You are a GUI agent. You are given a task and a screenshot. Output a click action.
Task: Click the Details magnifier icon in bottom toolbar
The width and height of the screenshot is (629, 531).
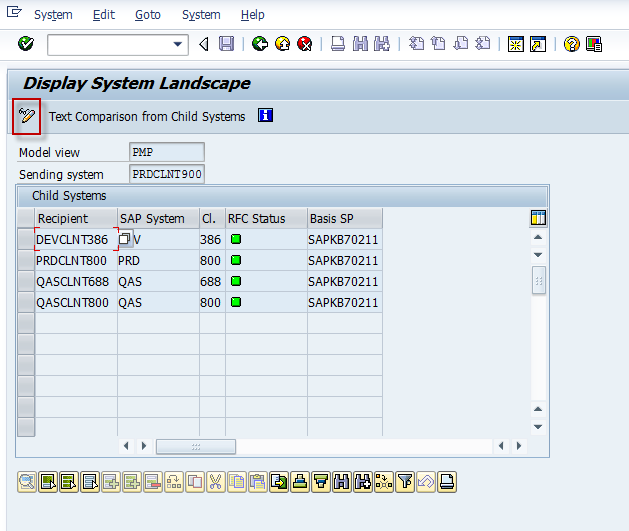27,482
